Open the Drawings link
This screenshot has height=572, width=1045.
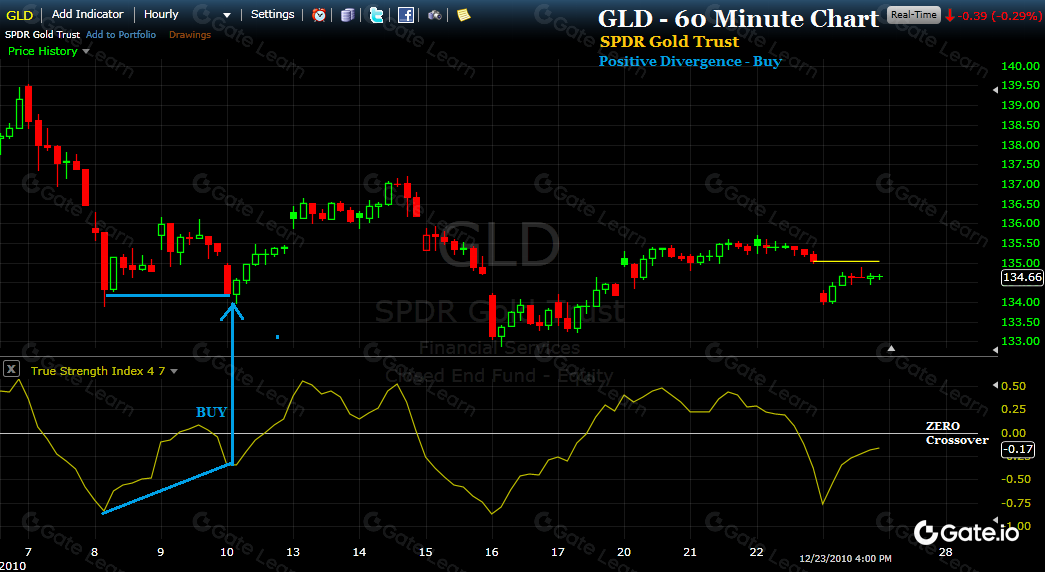190,35
